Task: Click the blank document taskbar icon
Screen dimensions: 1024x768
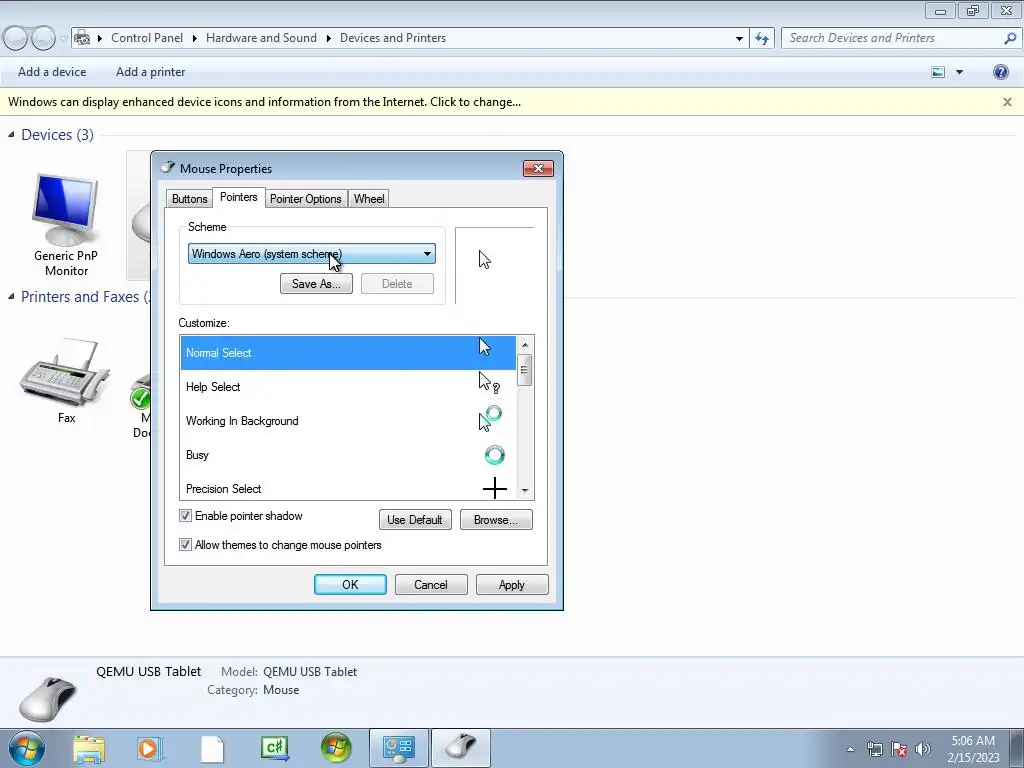Action: point(212,749)
